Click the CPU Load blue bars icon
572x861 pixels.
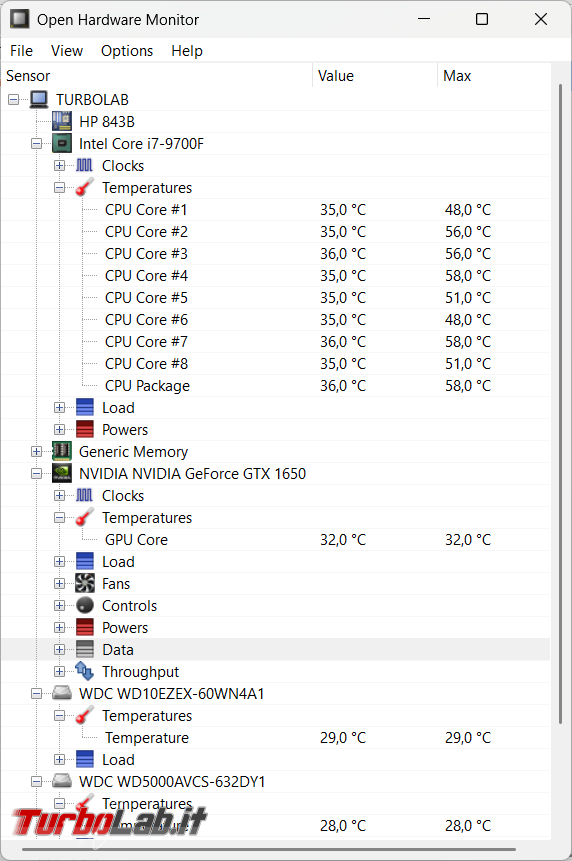[x=85, y=407]
